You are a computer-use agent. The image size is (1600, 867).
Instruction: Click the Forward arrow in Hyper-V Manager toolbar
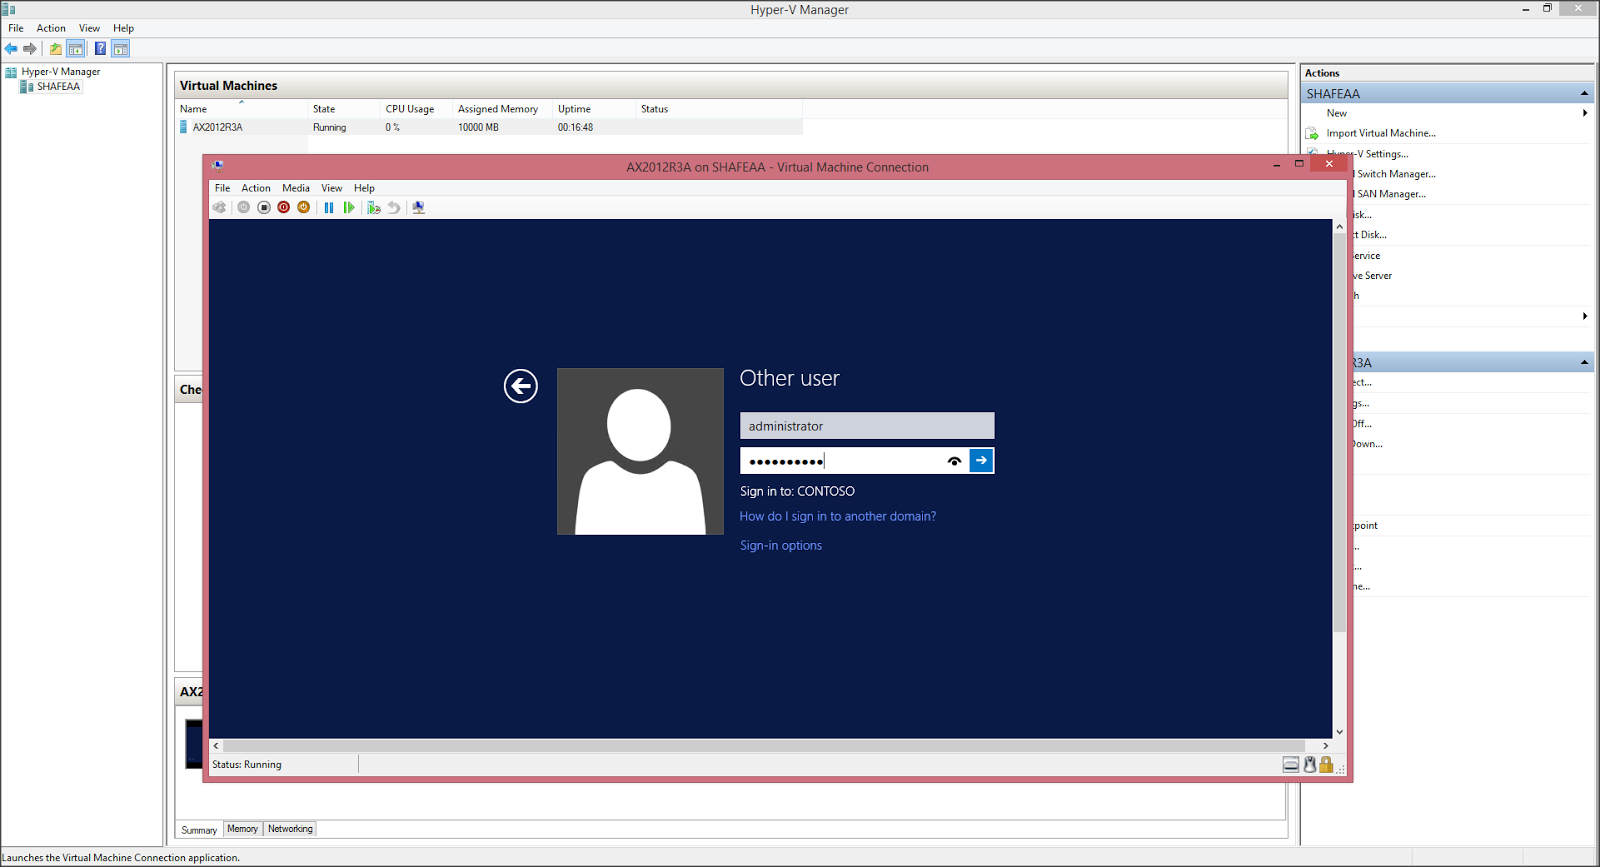tap(30, 48)
